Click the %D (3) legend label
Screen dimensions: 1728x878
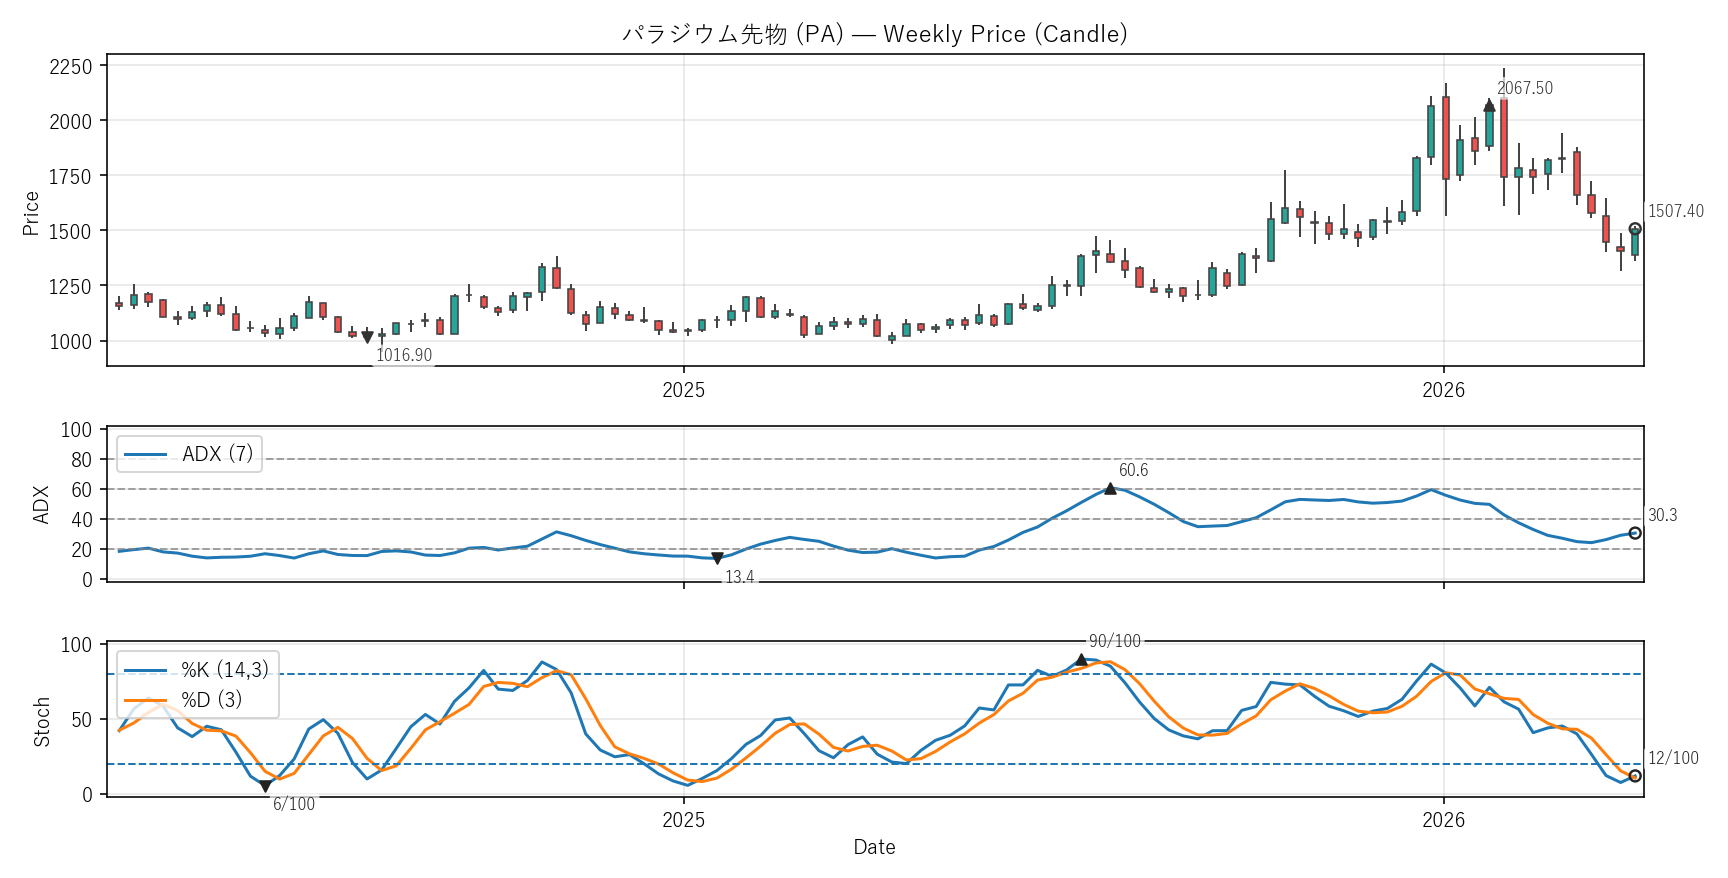211,700
